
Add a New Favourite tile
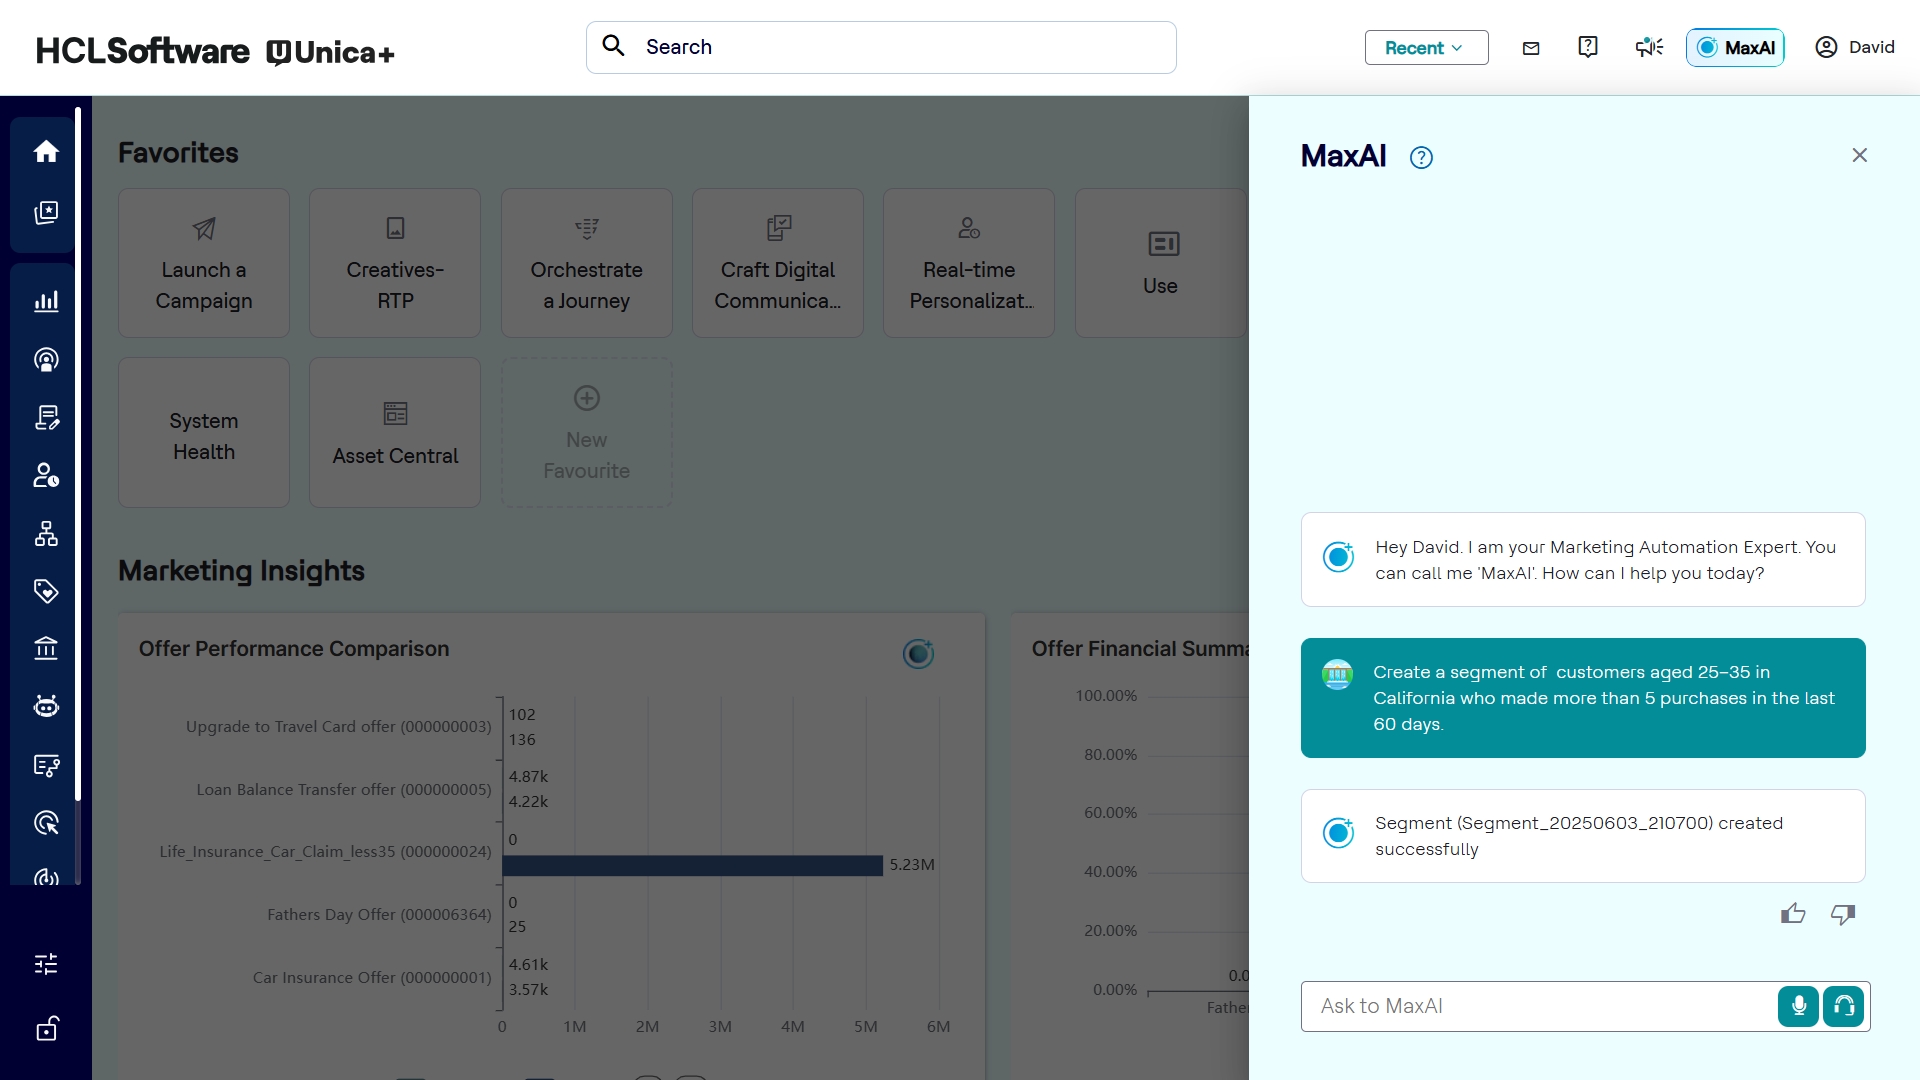(x=587, y=433)
